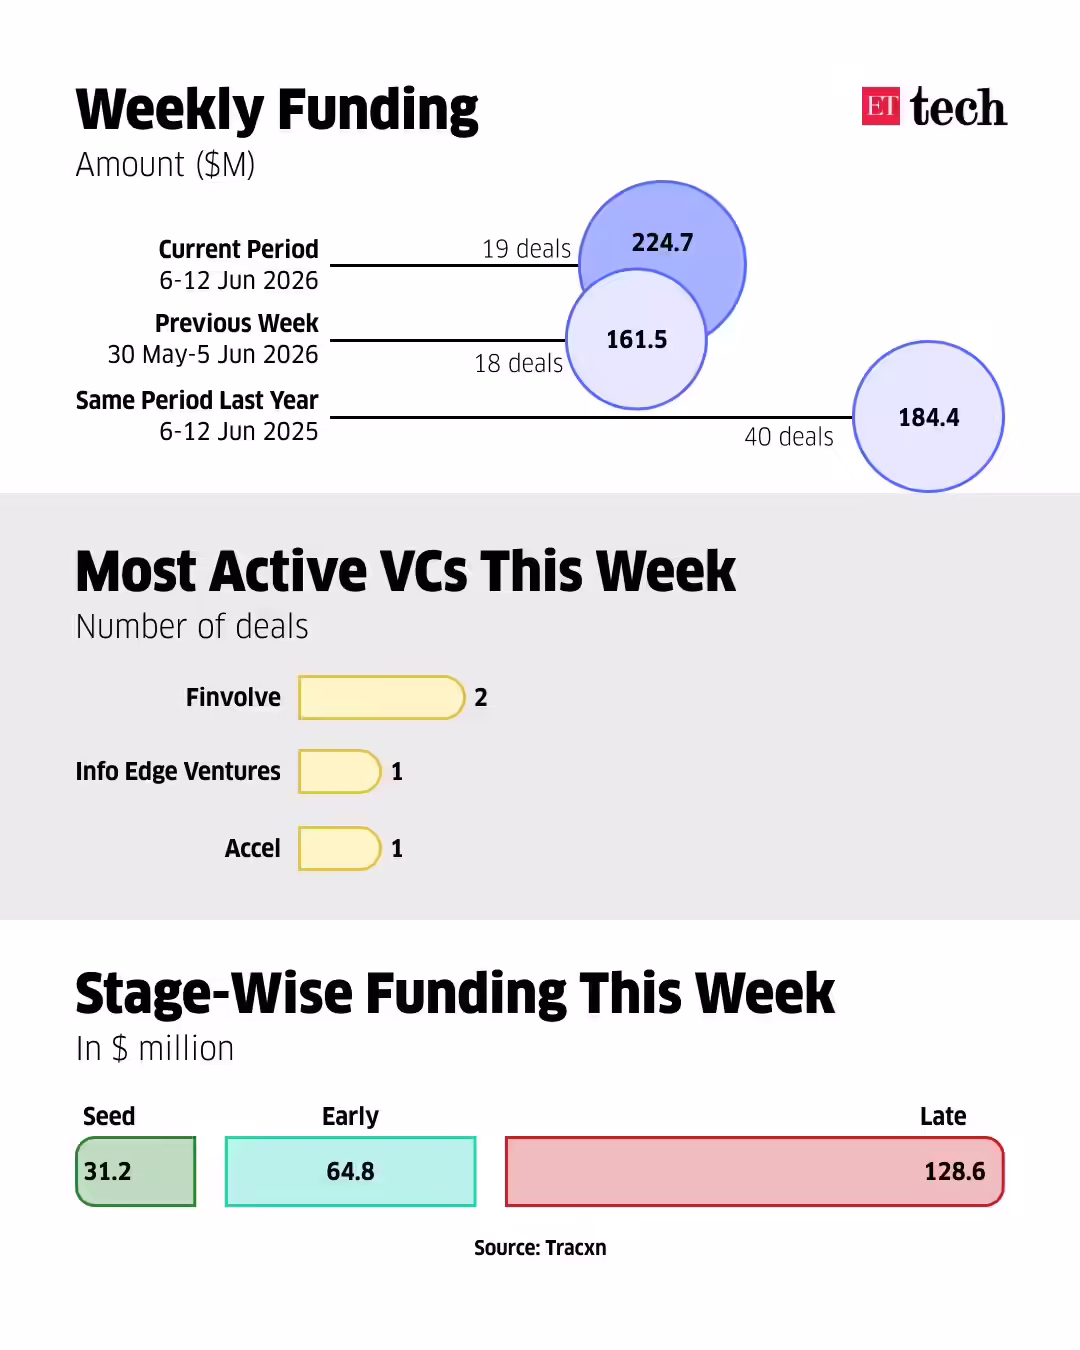Viewport: 1080px width, 1350px height.
Task: Click the Source: Tracxn credit text
Action: [x=540, y=1248]
